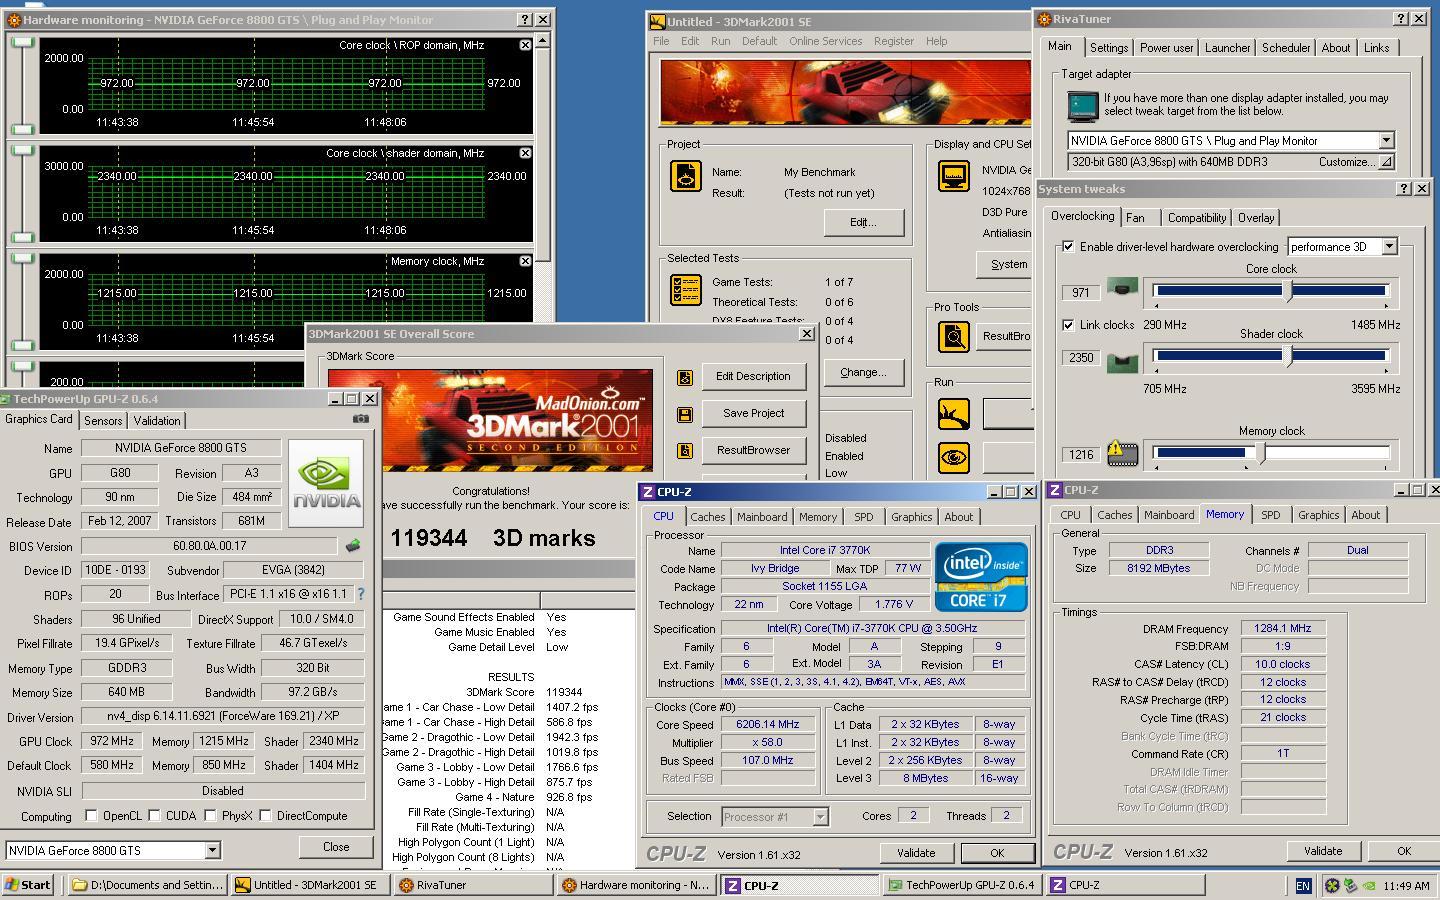Click the Project icon in 3DMark2001
The height and width of the screenshot is (900, 1440).
point(686,176)
